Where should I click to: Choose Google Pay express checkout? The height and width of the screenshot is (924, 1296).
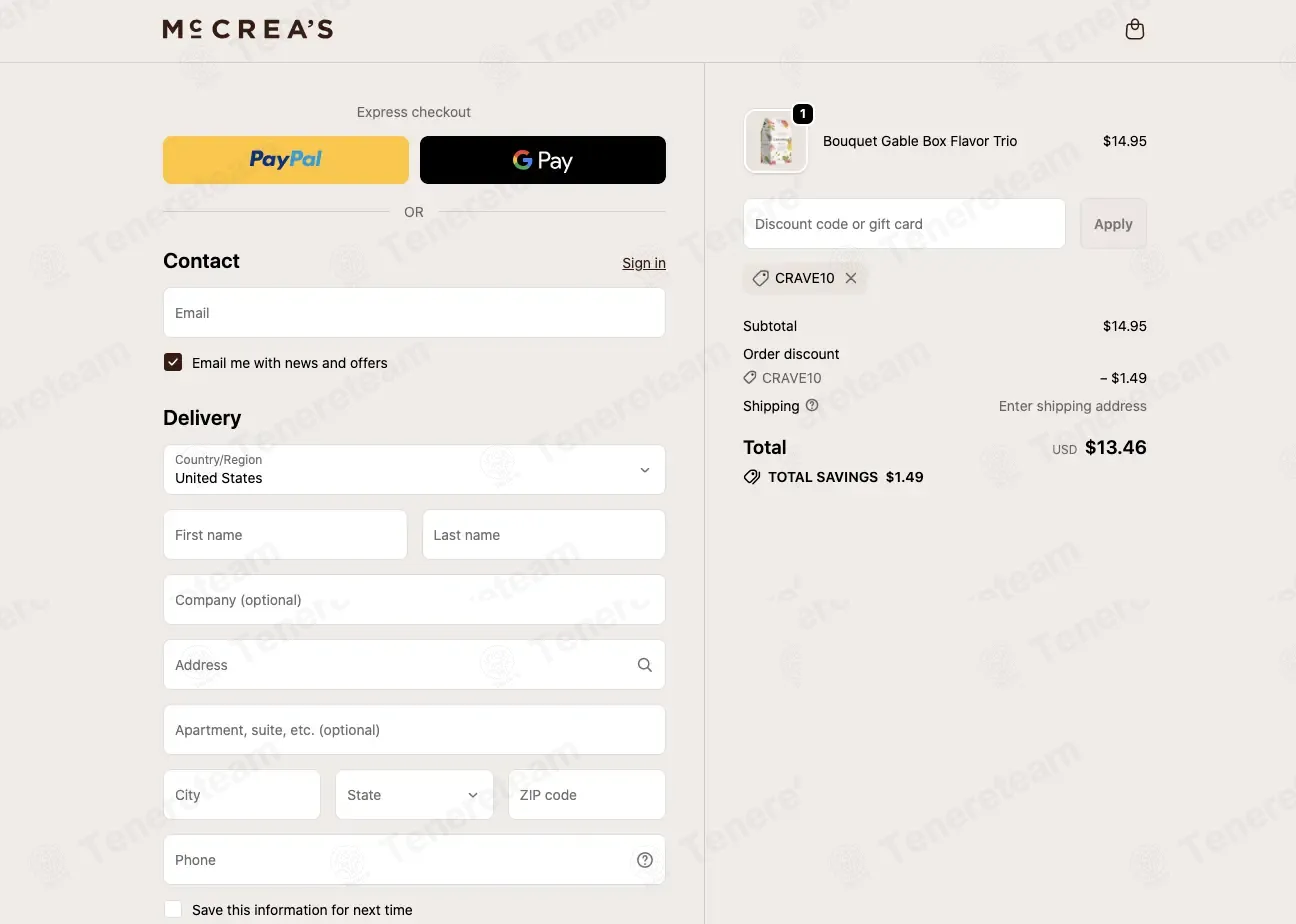tap(543, 160)
